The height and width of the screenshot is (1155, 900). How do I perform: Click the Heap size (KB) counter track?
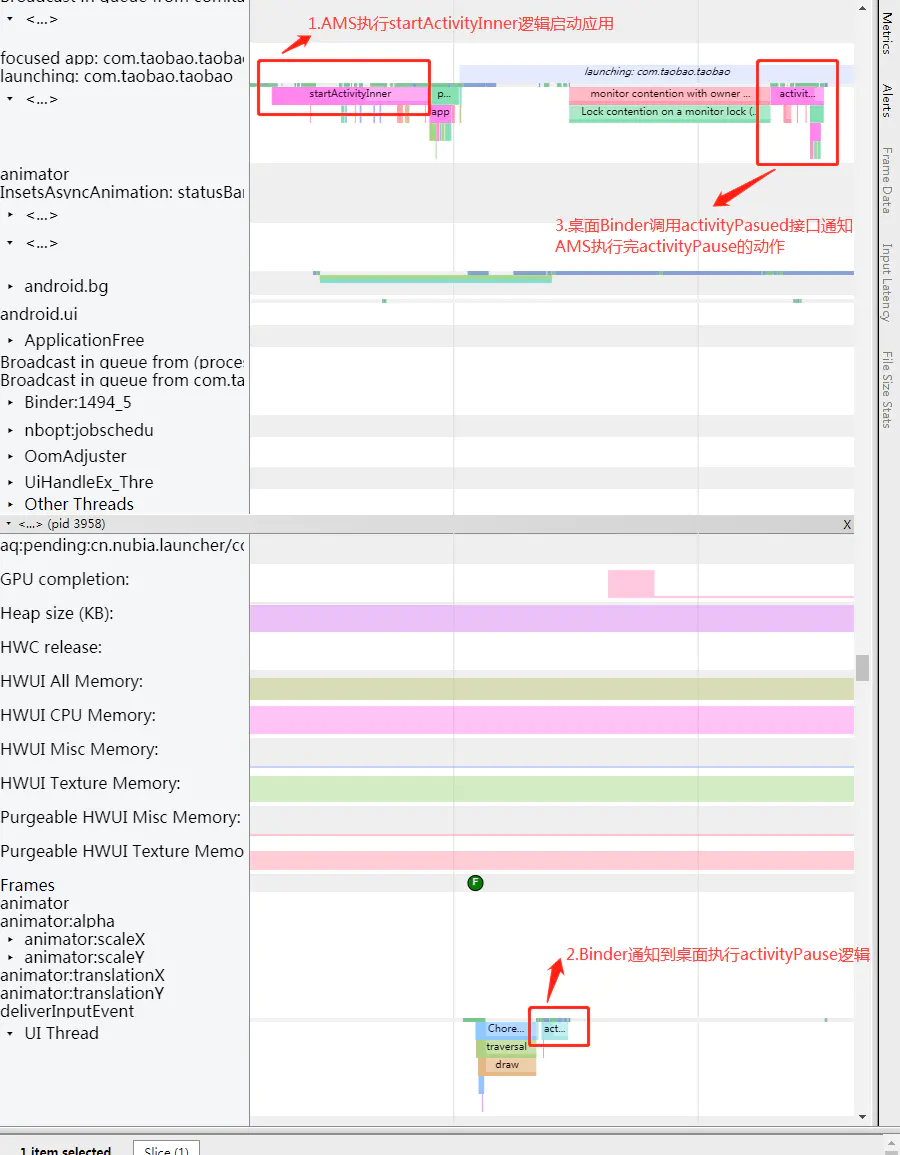pyautogui.click(x=552, y=619)
